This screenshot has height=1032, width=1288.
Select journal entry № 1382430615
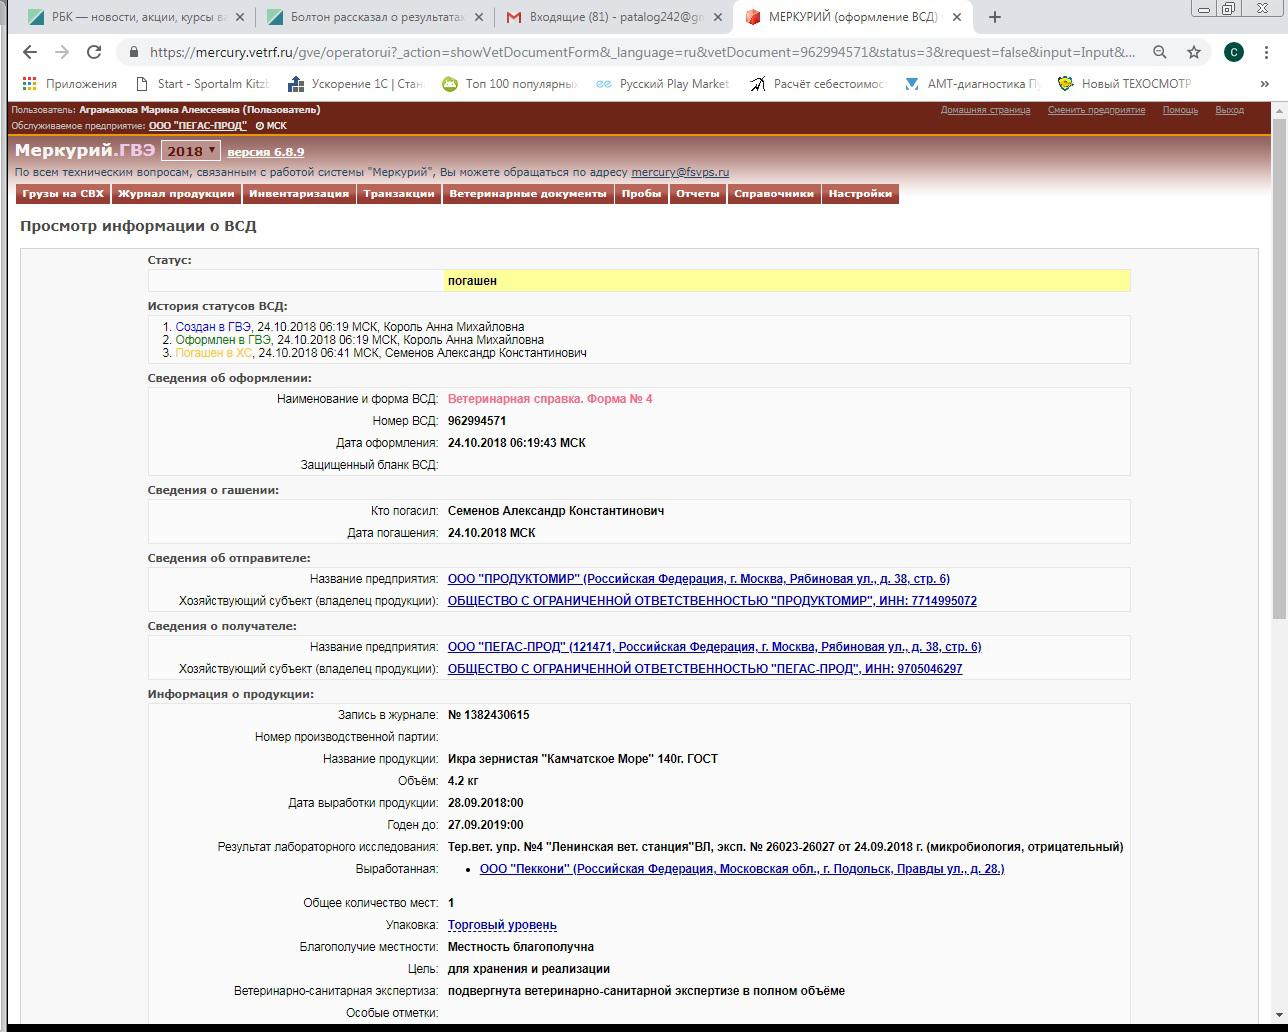click(x=489, y=715)
